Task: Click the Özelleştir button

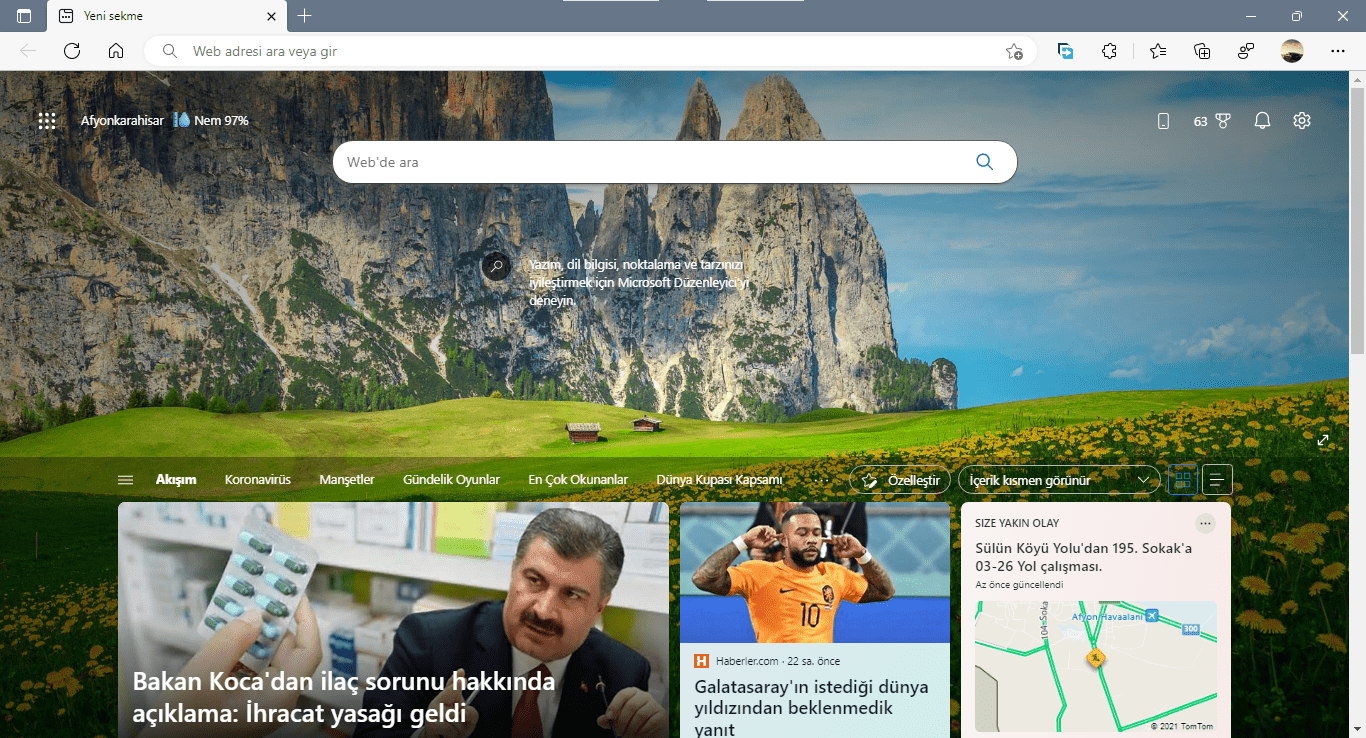Action: click(x=900, y=480)
